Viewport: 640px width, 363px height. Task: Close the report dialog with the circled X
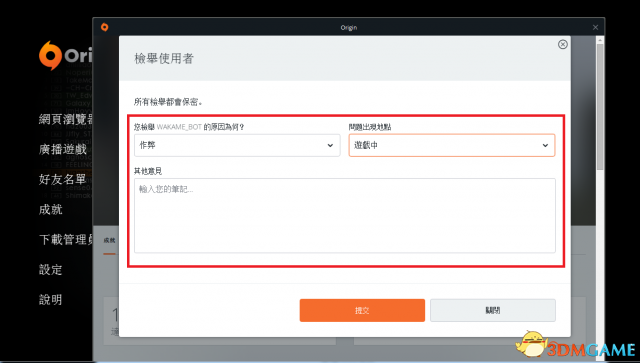pyautogui.click(x=562, y=45)
